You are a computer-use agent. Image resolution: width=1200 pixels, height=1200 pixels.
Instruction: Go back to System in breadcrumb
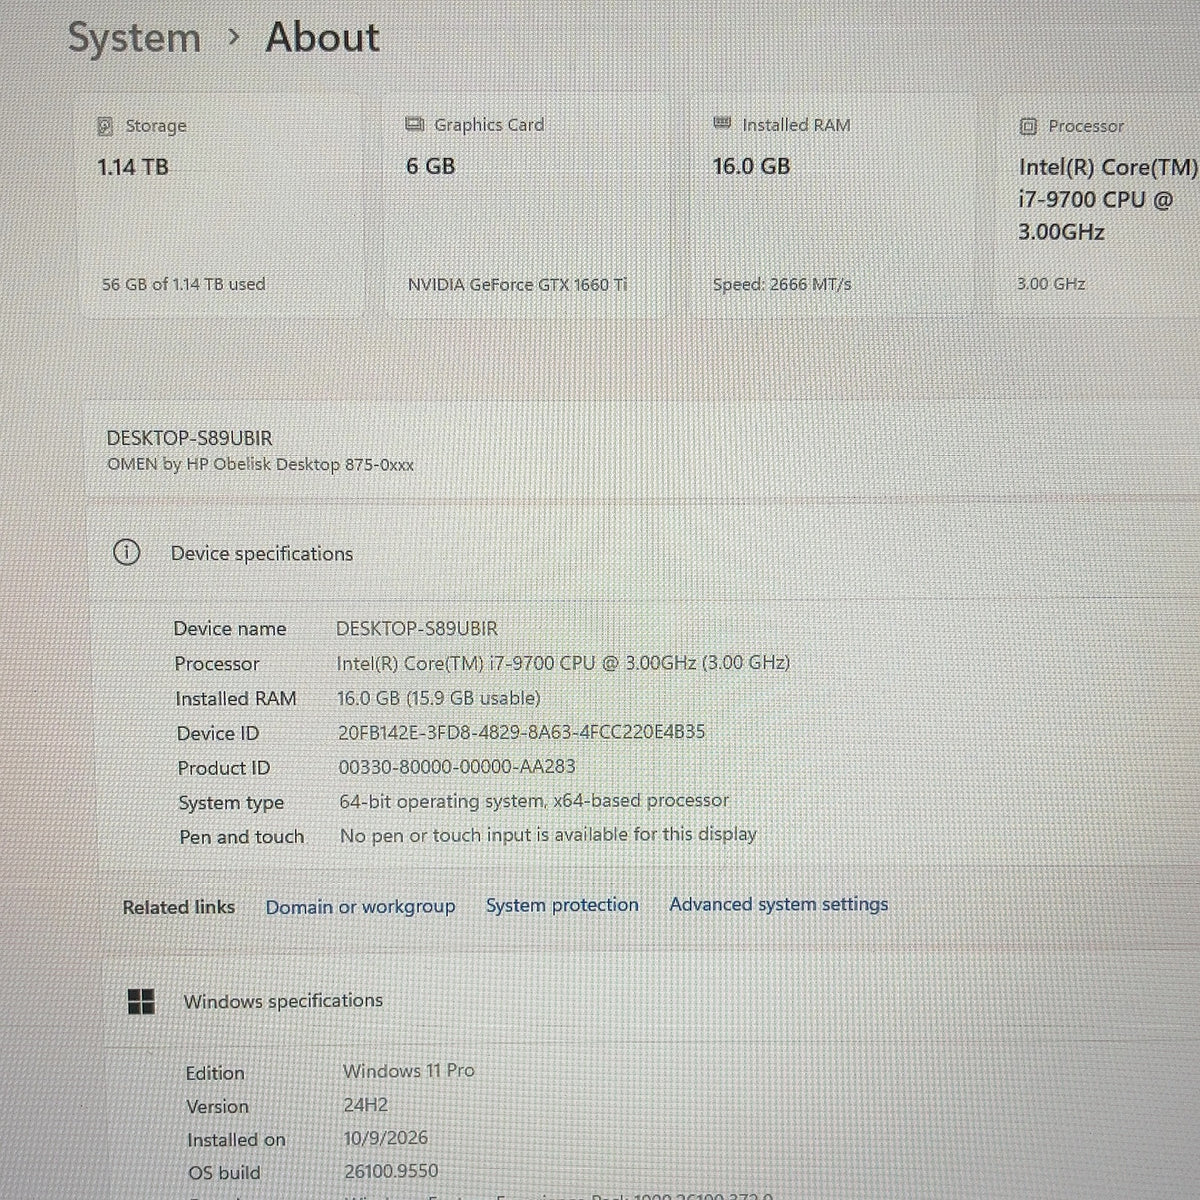coord(134,38)
